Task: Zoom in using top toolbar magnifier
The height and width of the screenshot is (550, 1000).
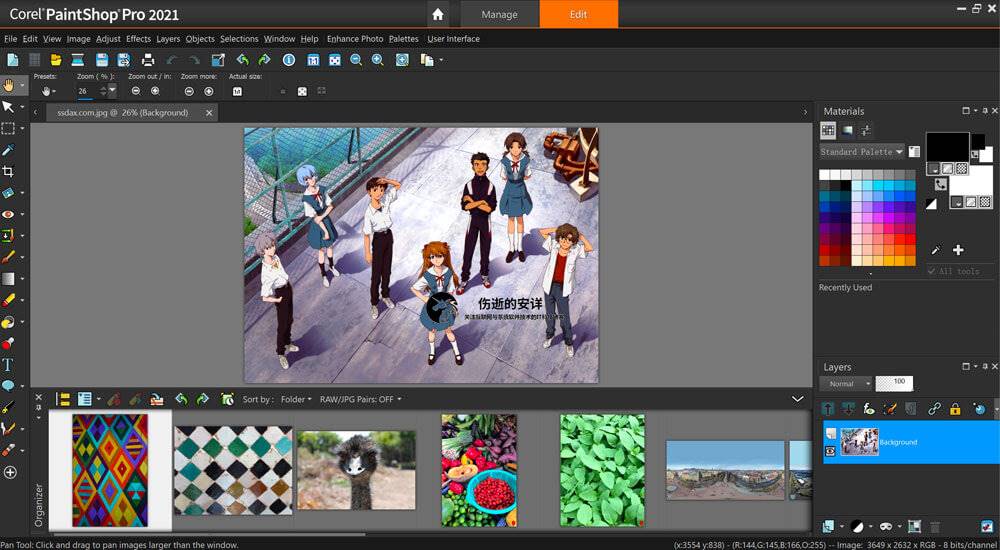Action: (x=378, y=60)
